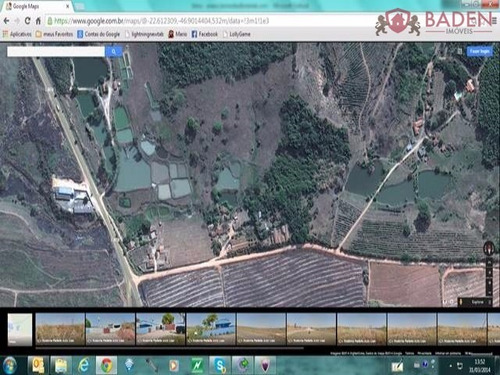Launch Internet Explorer from the taskbar
This screenshot has width=500, height=375.
(84, 366)
